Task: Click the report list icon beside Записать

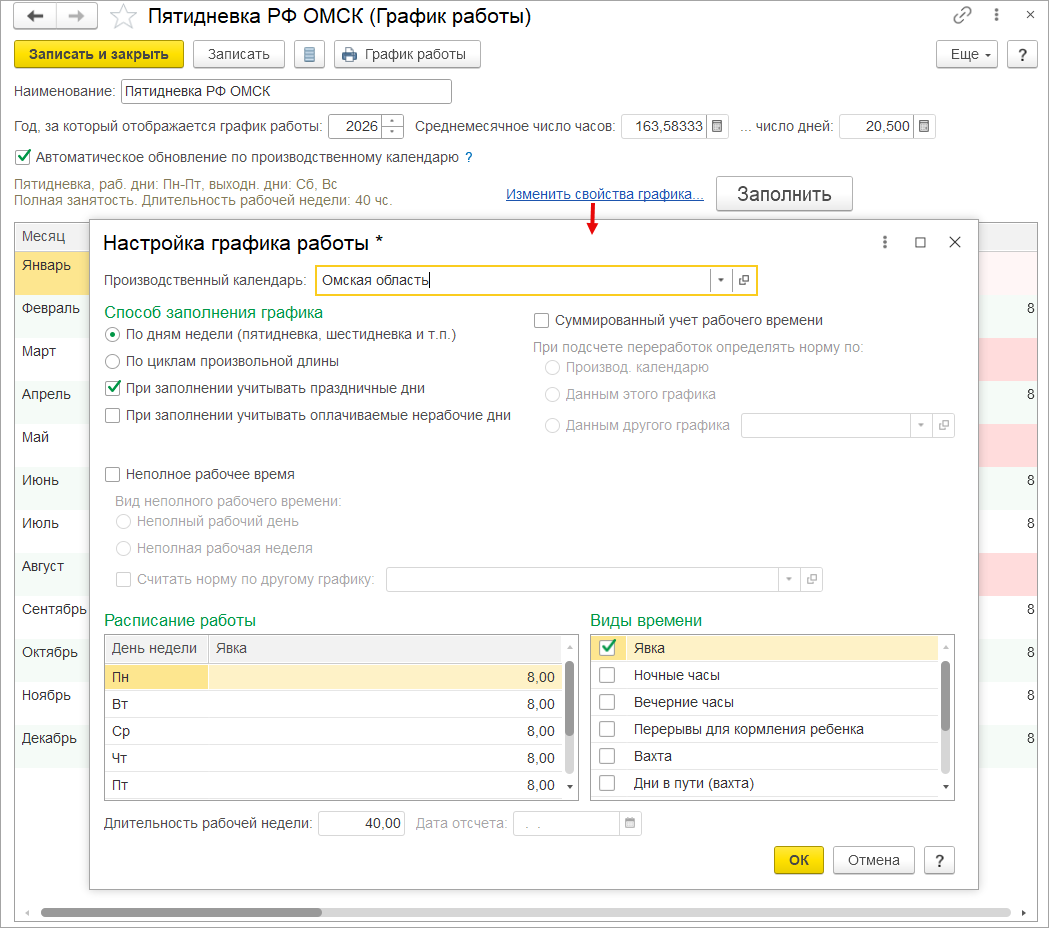Action: click(309, 55)
